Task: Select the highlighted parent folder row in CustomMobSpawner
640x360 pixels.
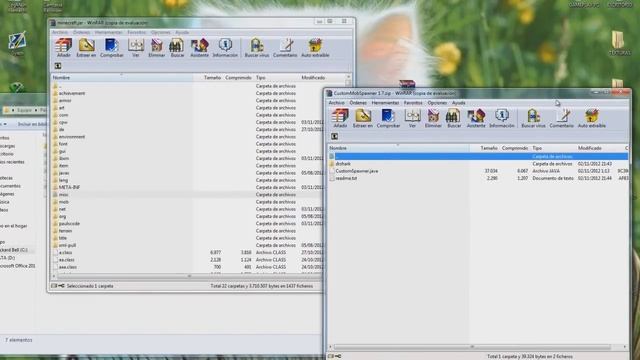Action: (x=478, y=156)
